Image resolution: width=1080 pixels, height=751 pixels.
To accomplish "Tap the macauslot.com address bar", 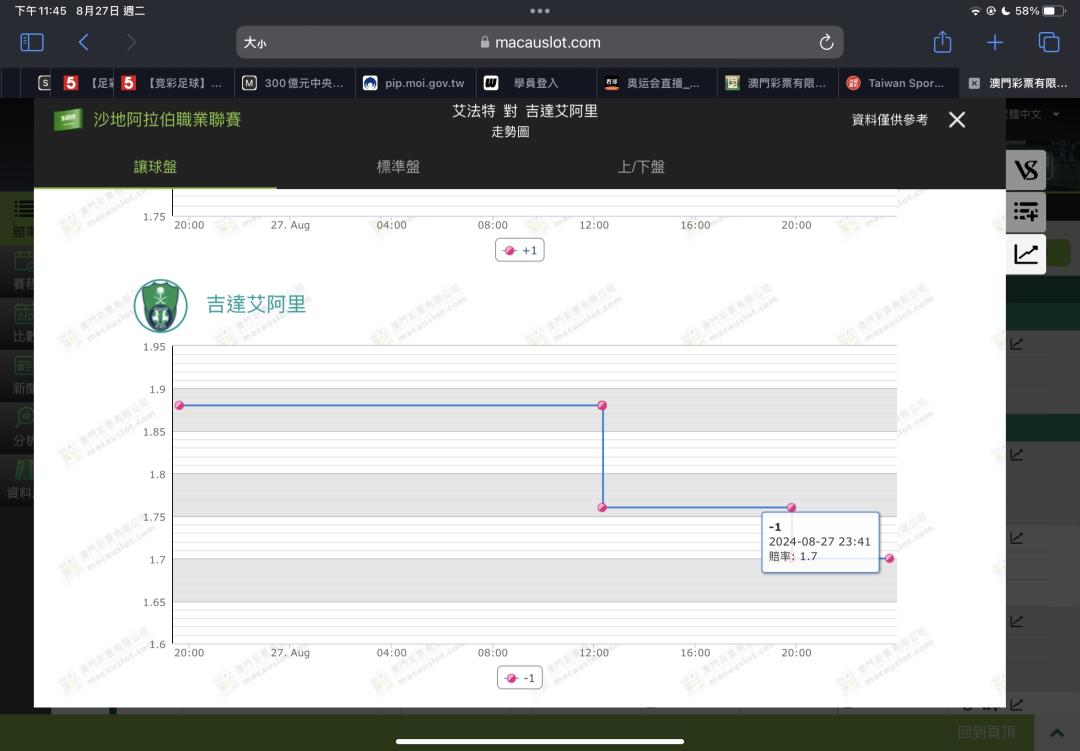I will pyautogui.click(x=540, y=43).
